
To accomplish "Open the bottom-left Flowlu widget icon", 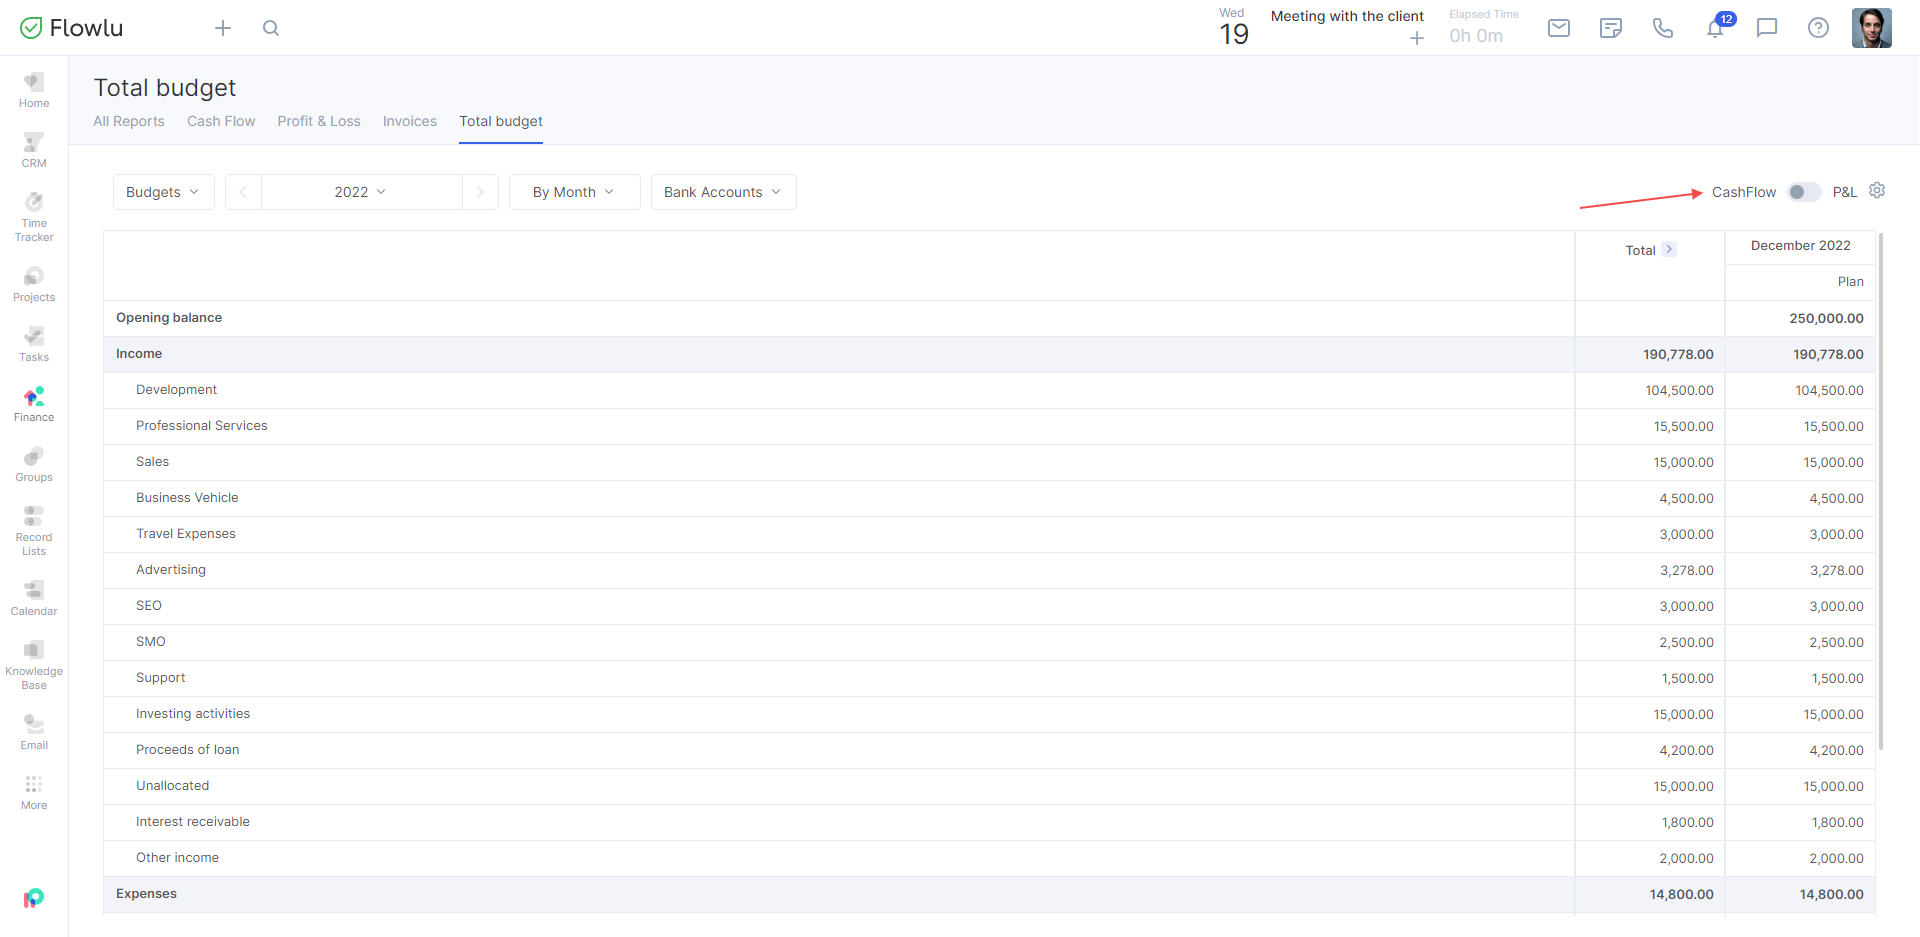I will click(x=34, y=898).
